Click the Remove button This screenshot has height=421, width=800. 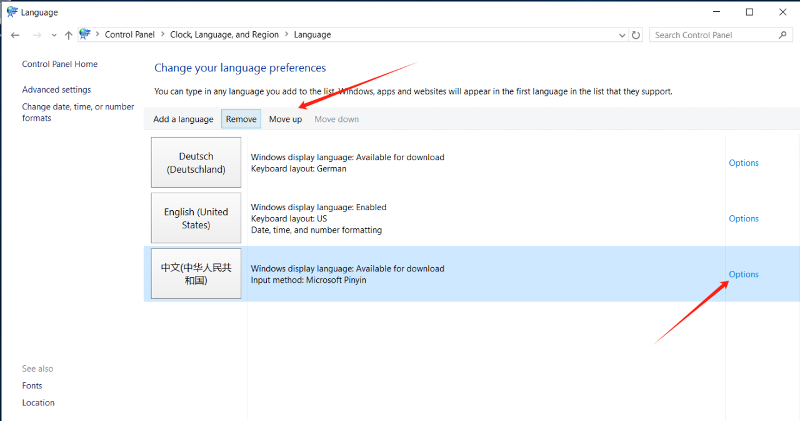coord(241,119)
